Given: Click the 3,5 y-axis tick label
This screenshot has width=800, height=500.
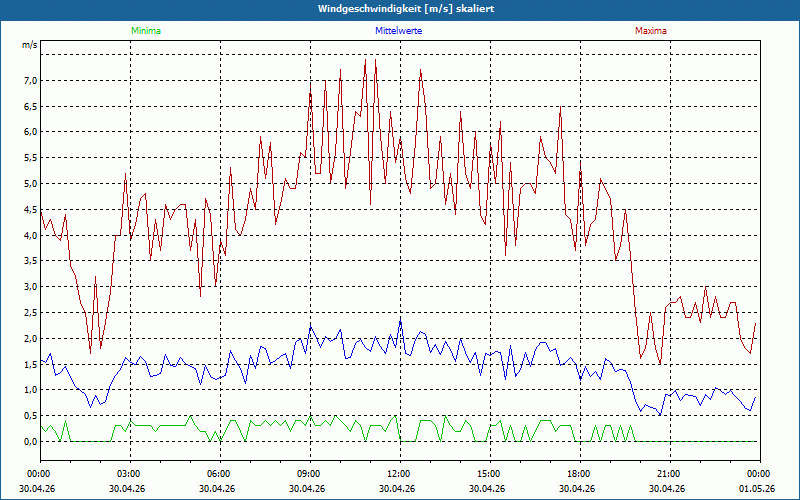Looking at the screenshot, I should (30, 261).
